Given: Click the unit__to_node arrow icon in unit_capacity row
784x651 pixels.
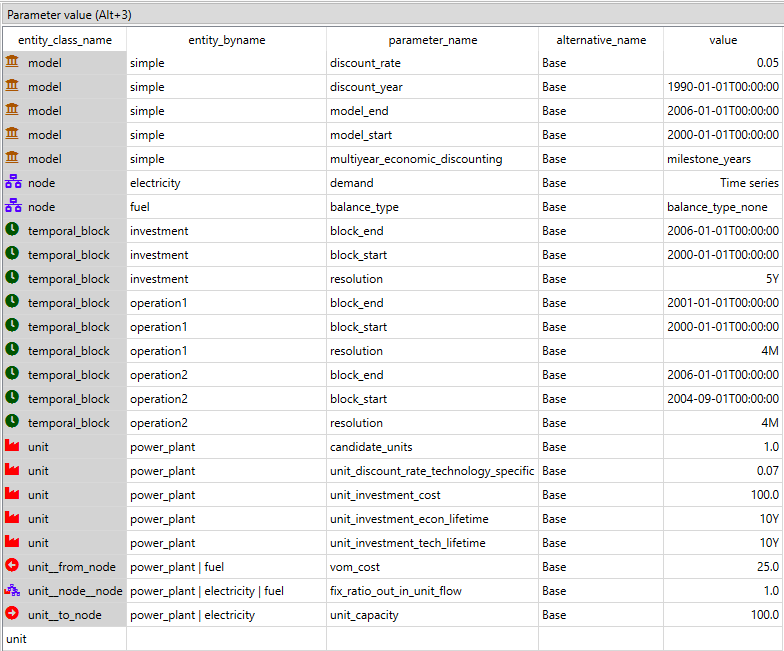Looking at the screenshot, I should [12, 614].
